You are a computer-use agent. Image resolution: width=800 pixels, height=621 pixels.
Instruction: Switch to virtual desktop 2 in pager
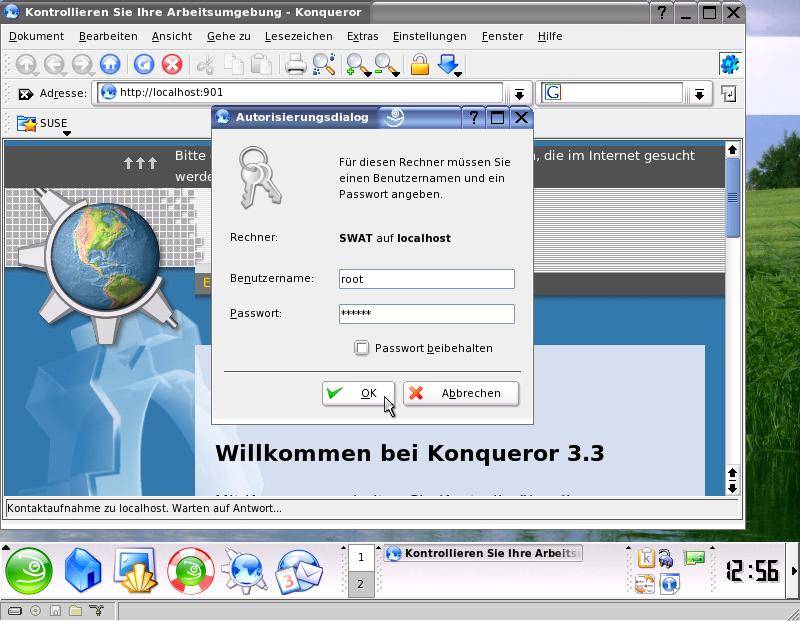[x=361, y=584]
